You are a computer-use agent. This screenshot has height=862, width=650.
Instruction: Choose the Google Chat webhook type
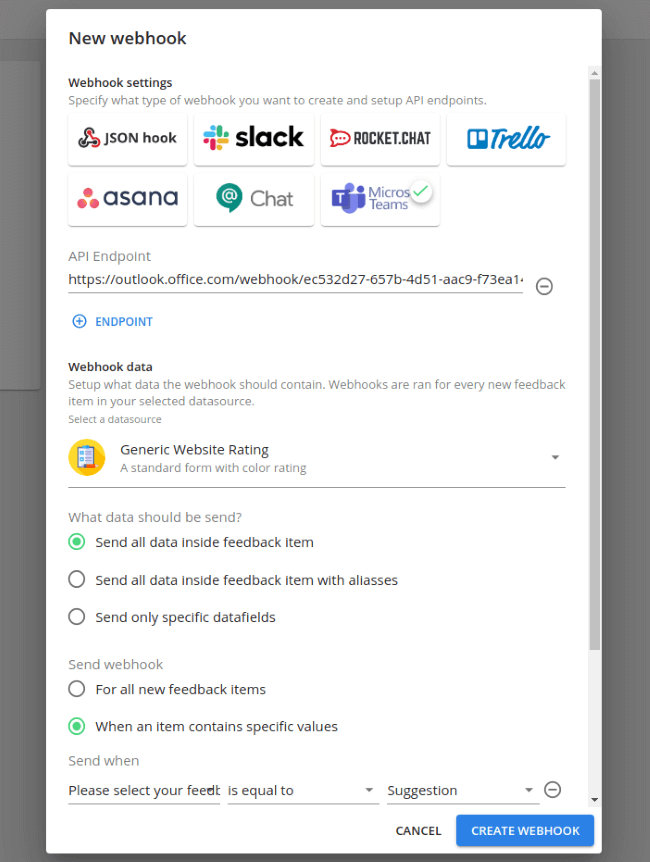(253, 199)
